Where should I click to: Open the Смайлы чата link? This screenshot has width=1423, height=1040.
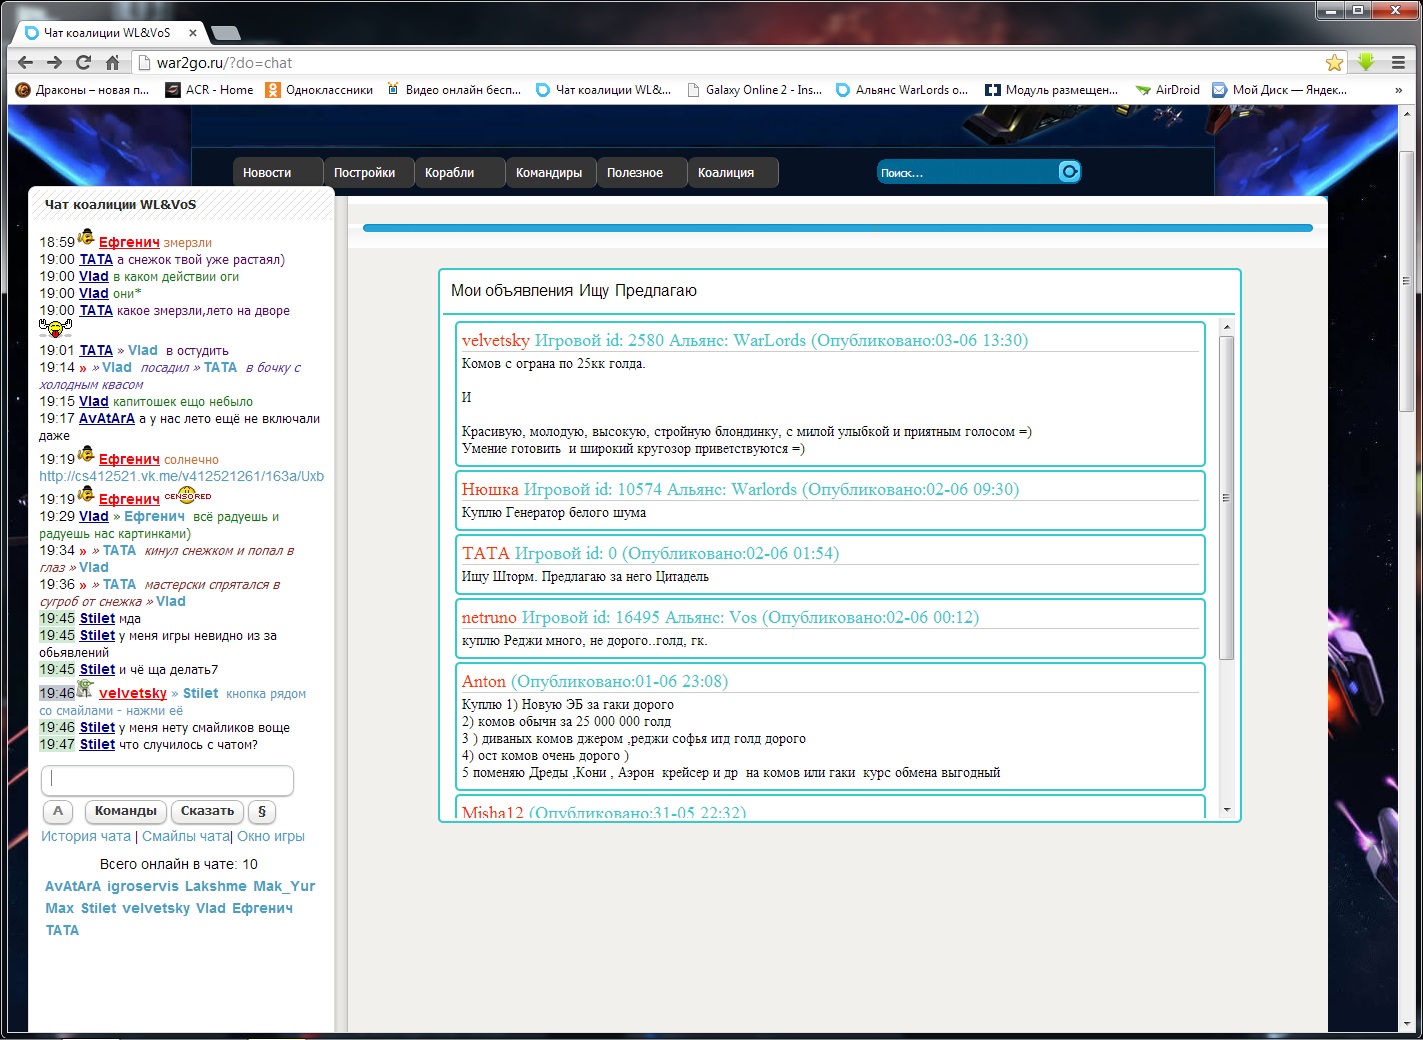185,836
